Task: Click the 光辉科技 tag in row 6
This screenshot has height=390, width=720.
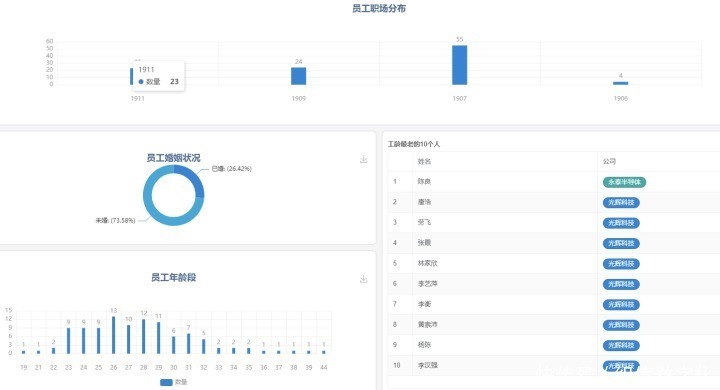Action: point(621,284)
